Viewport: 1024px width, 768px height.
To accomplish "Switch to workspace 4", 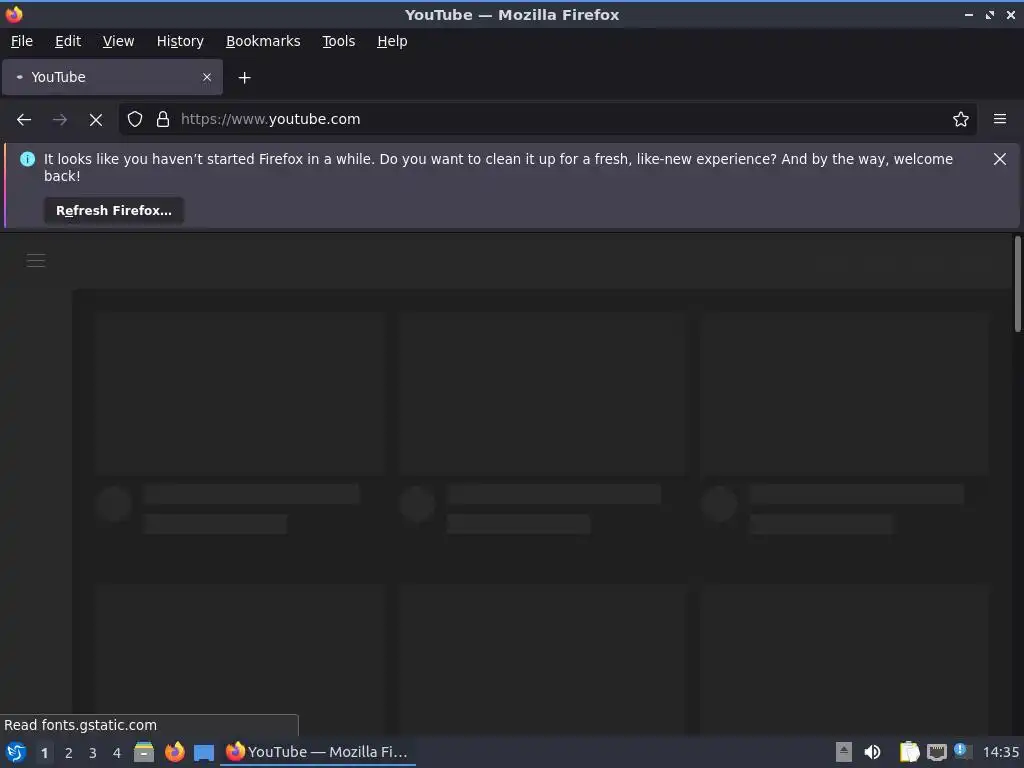I will coord(117,753).
